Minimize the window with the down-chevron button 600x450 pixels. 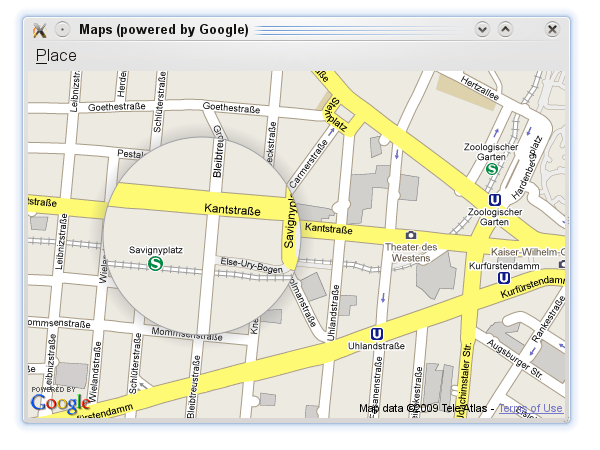483,30
